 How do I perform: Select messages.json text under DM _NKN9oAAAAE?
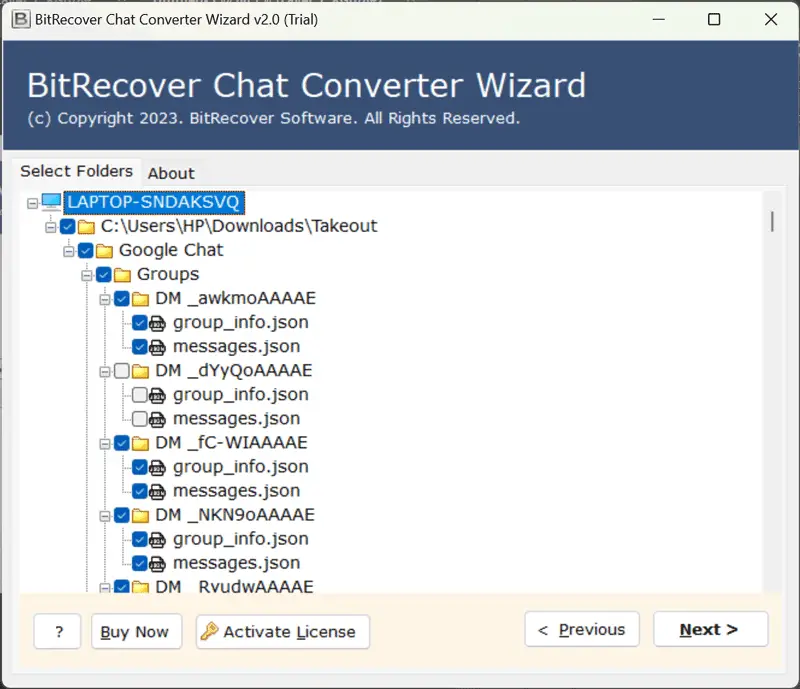[x=236, y=563]
